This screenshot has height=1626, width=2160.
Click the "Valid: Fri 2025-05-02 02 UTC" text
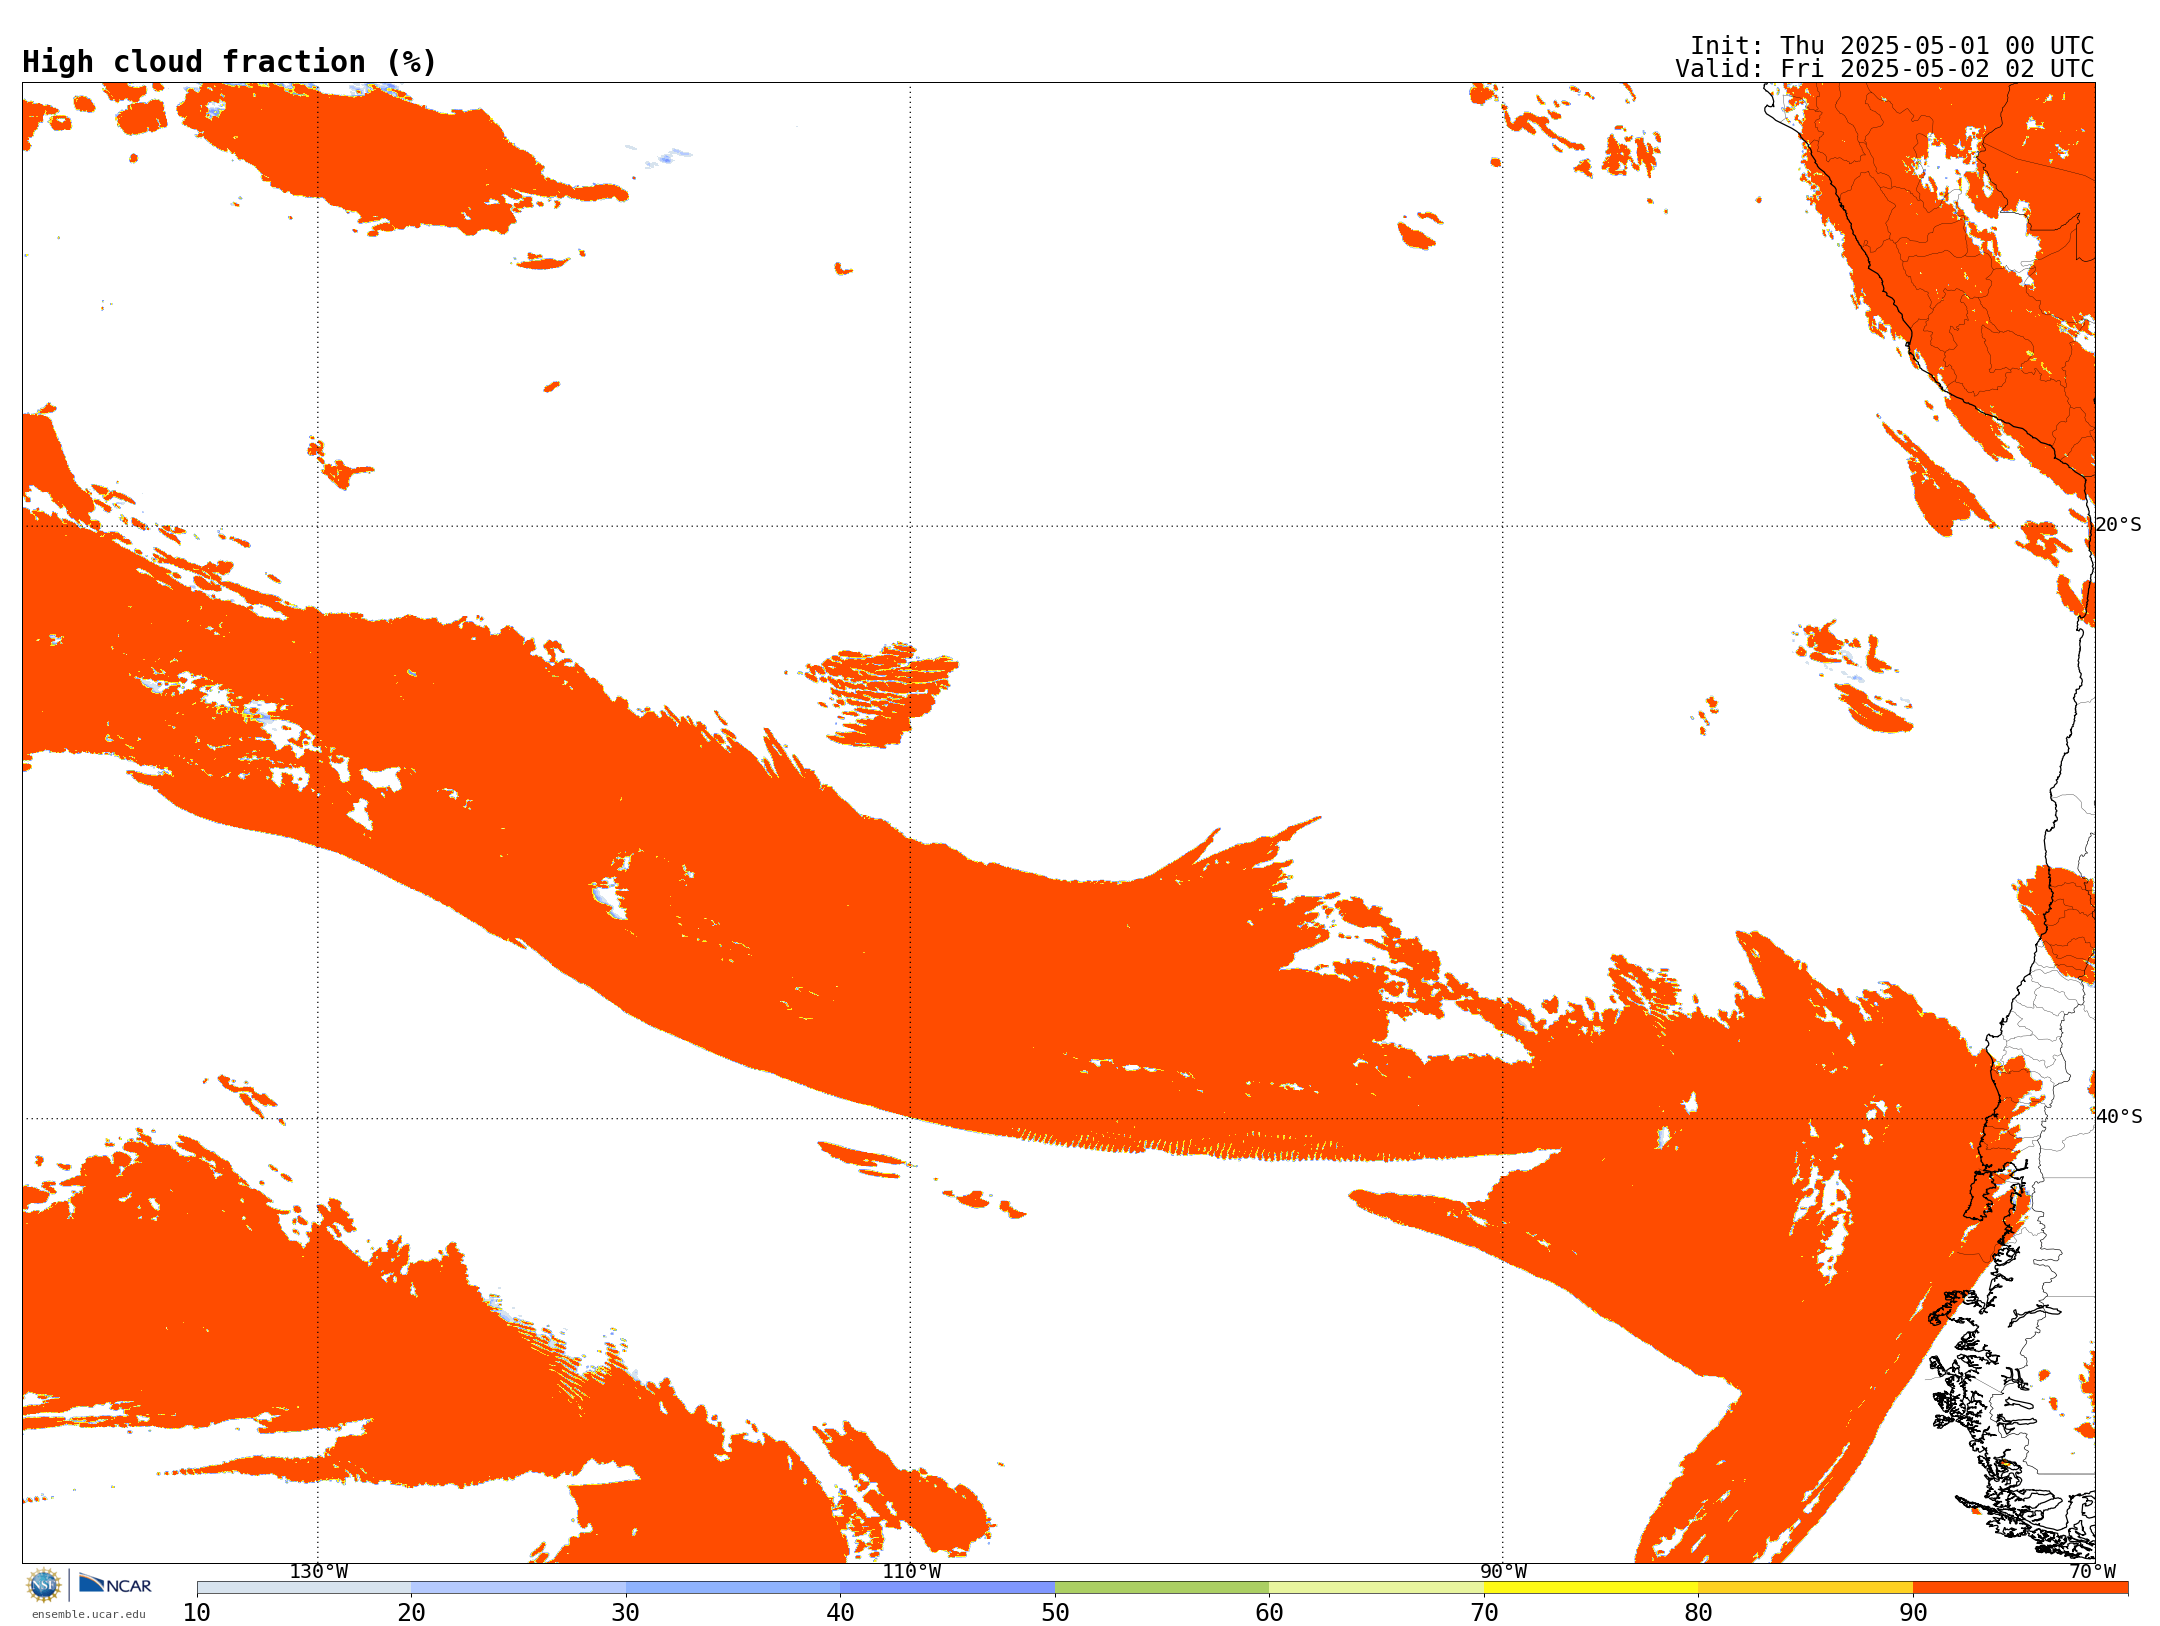pyautogui.click(x=1885, y=69)
